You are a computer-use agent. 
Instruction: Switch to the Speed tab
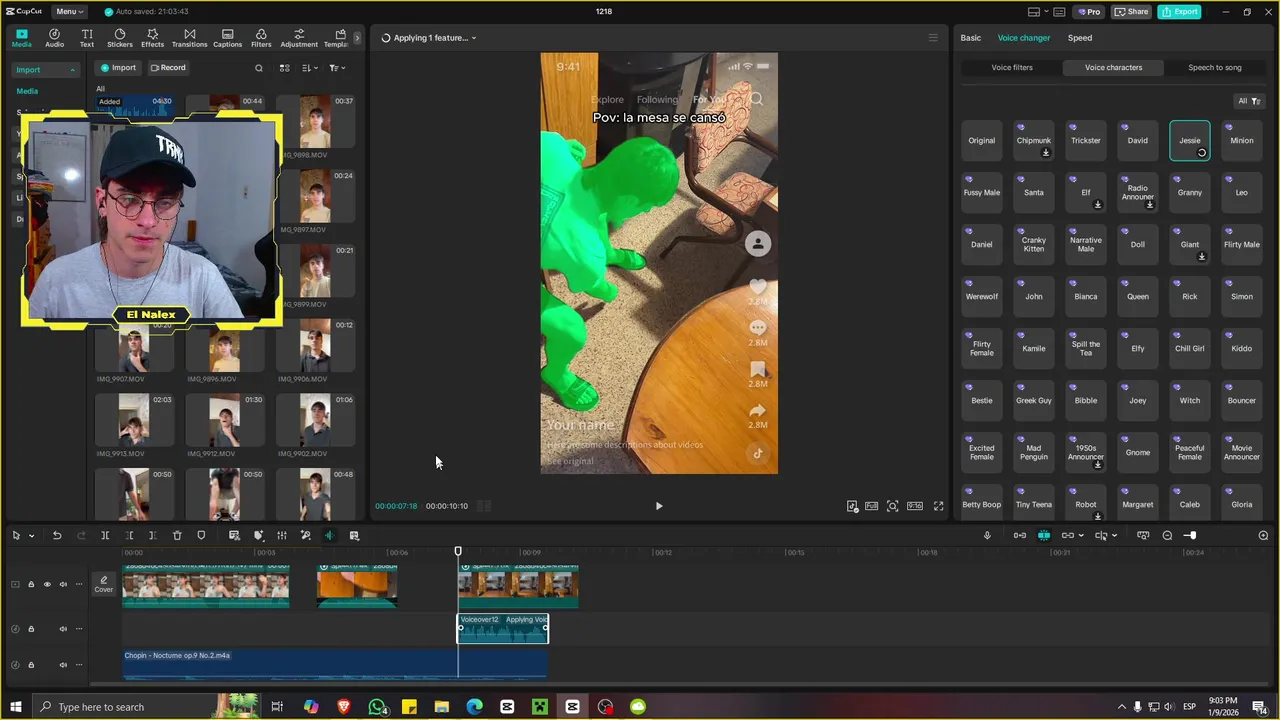pyautogui.click(x=1080, y=38)
